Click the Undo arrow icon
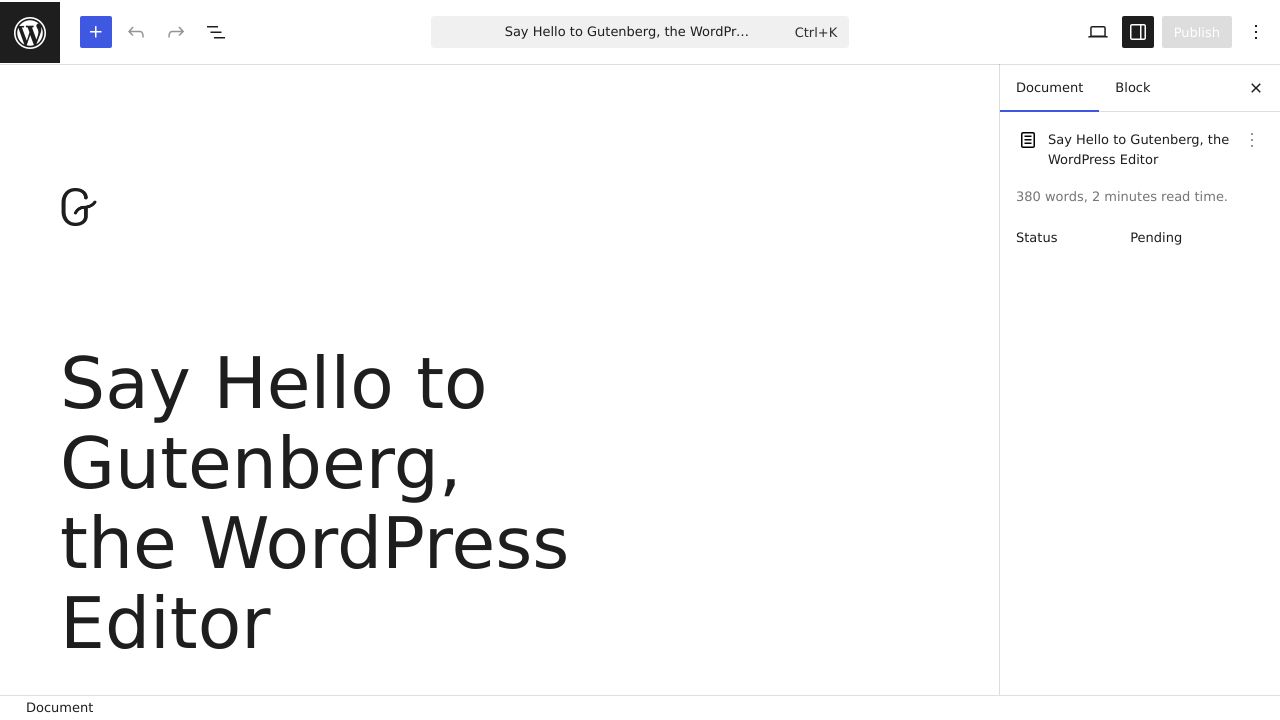 coord(136,32)
